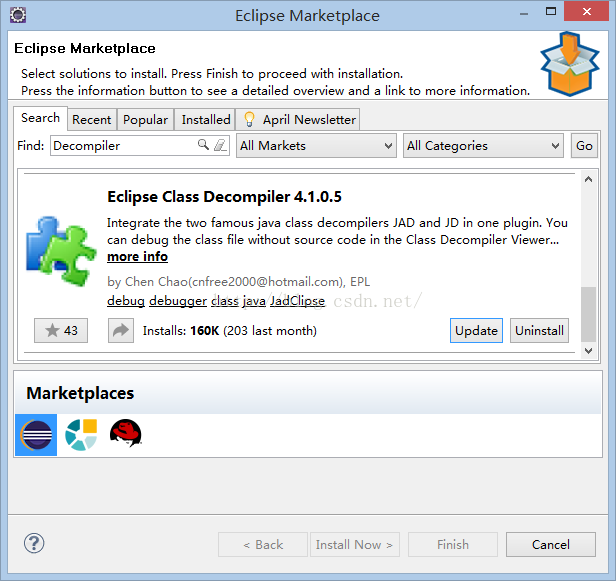Click the April Newsletter lightbulb icon
The image size is (616, 581).
[x=249, y=119]
